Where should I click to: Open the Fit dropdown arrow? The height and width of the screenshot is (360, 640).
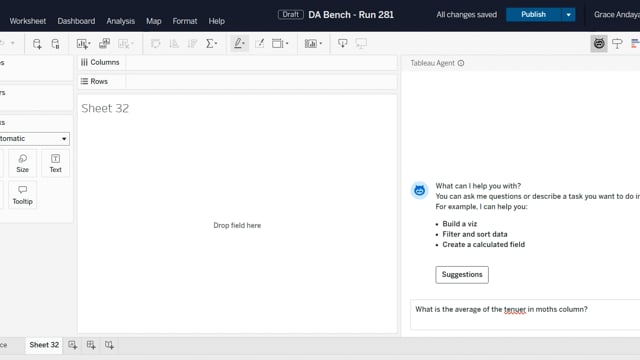tap(287, 43)
